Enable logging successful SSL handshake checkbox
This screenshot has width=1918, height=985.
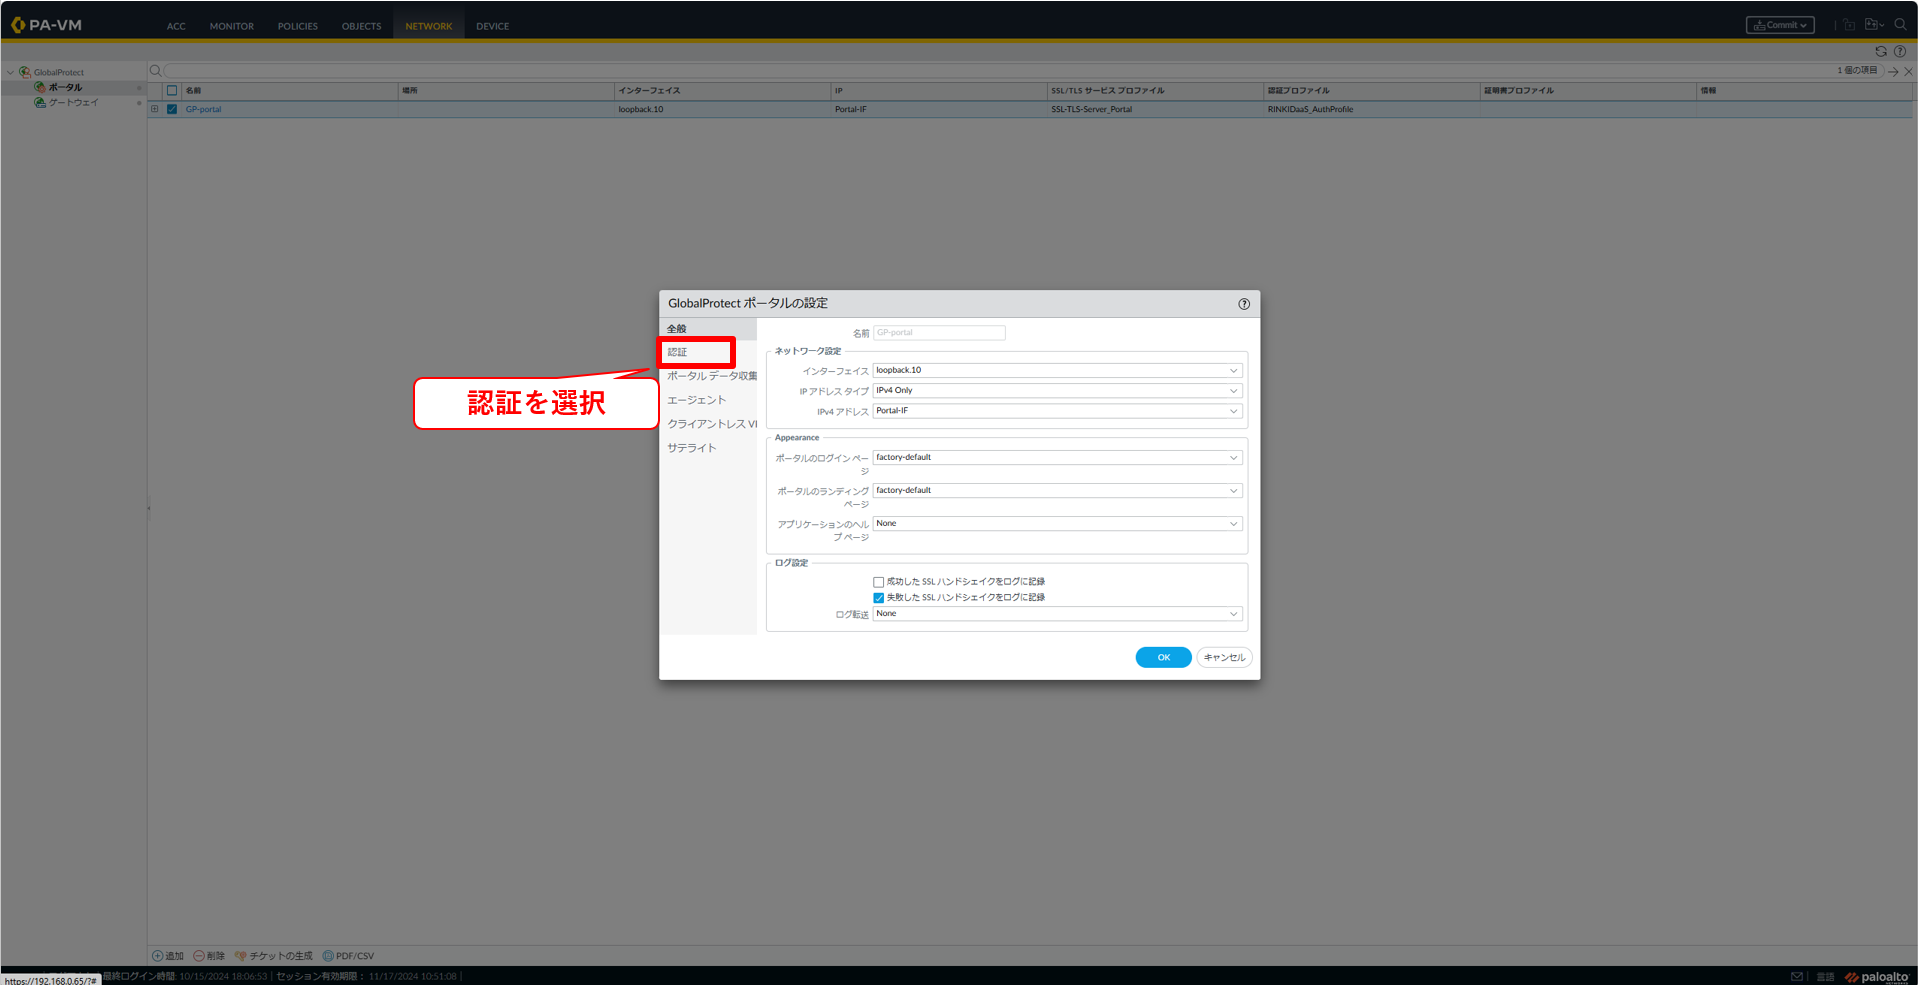coord(878,582)
